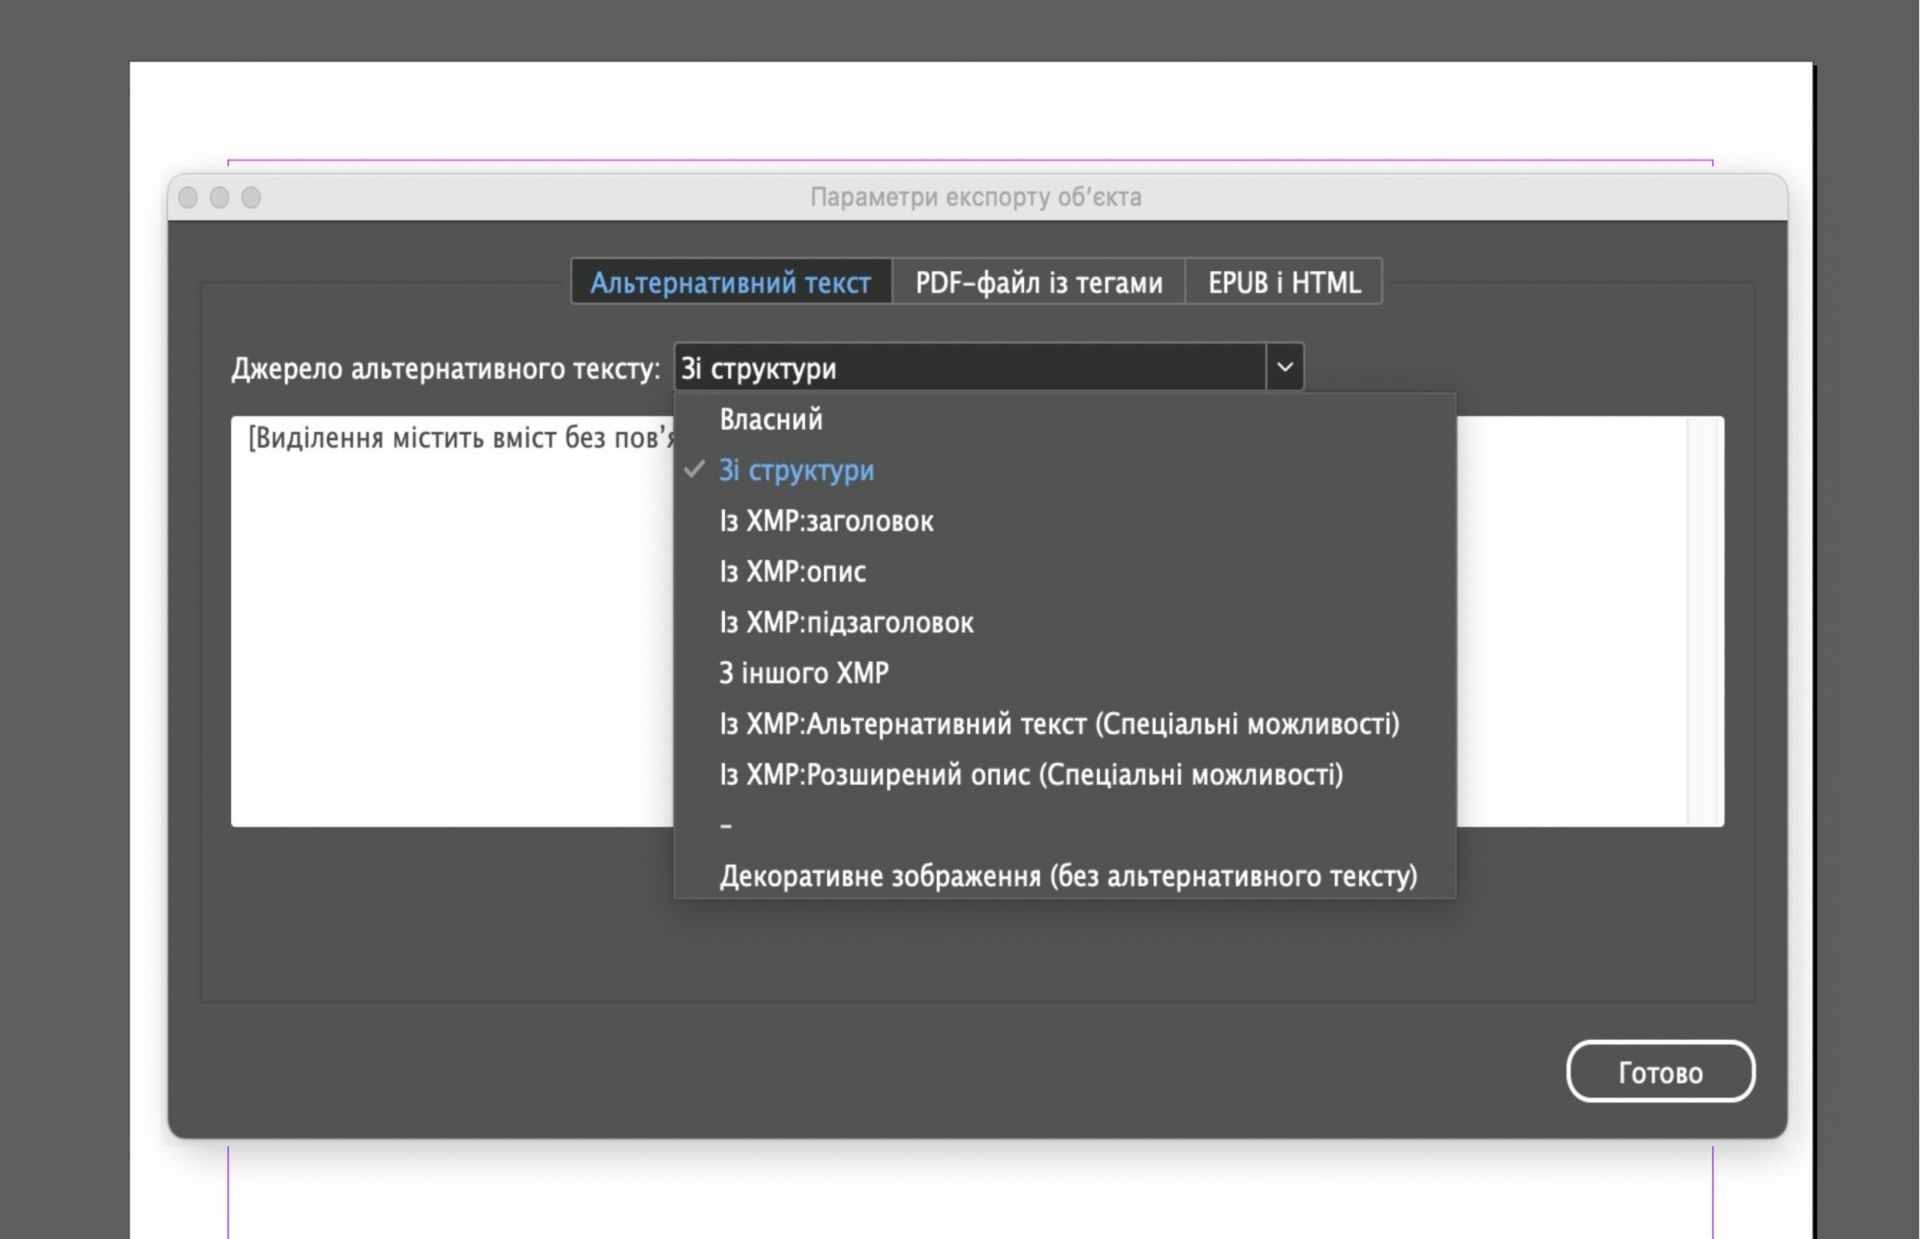Click the dialog's zoom circle button
Screen dimensions: 1920x1239
(252, 198)
